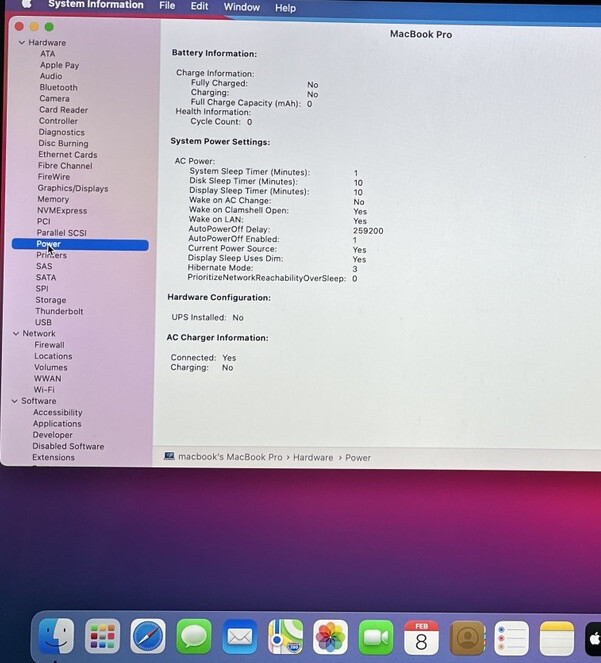Viewport: 601px width, 663px height.
Task: Open the System Information menu
Action: [x=96, y=5]
